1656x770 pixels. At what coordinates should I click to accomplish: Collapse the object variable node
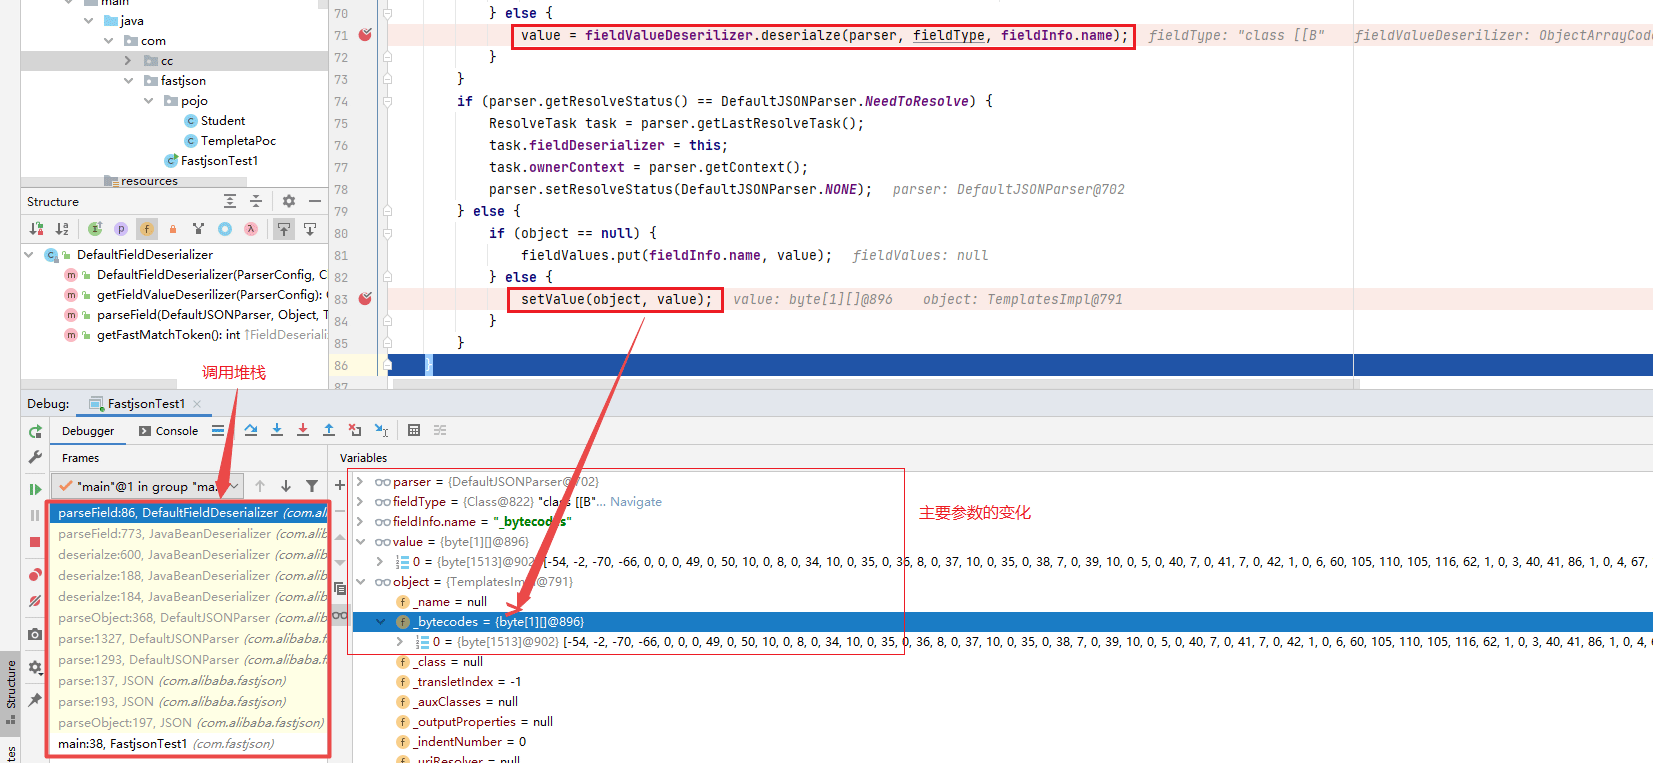tap(360, 582)
